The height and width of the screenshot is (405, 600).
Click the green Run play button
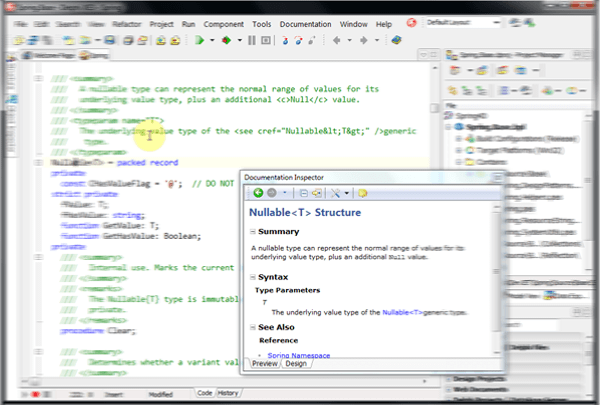(x=199, y=40)
